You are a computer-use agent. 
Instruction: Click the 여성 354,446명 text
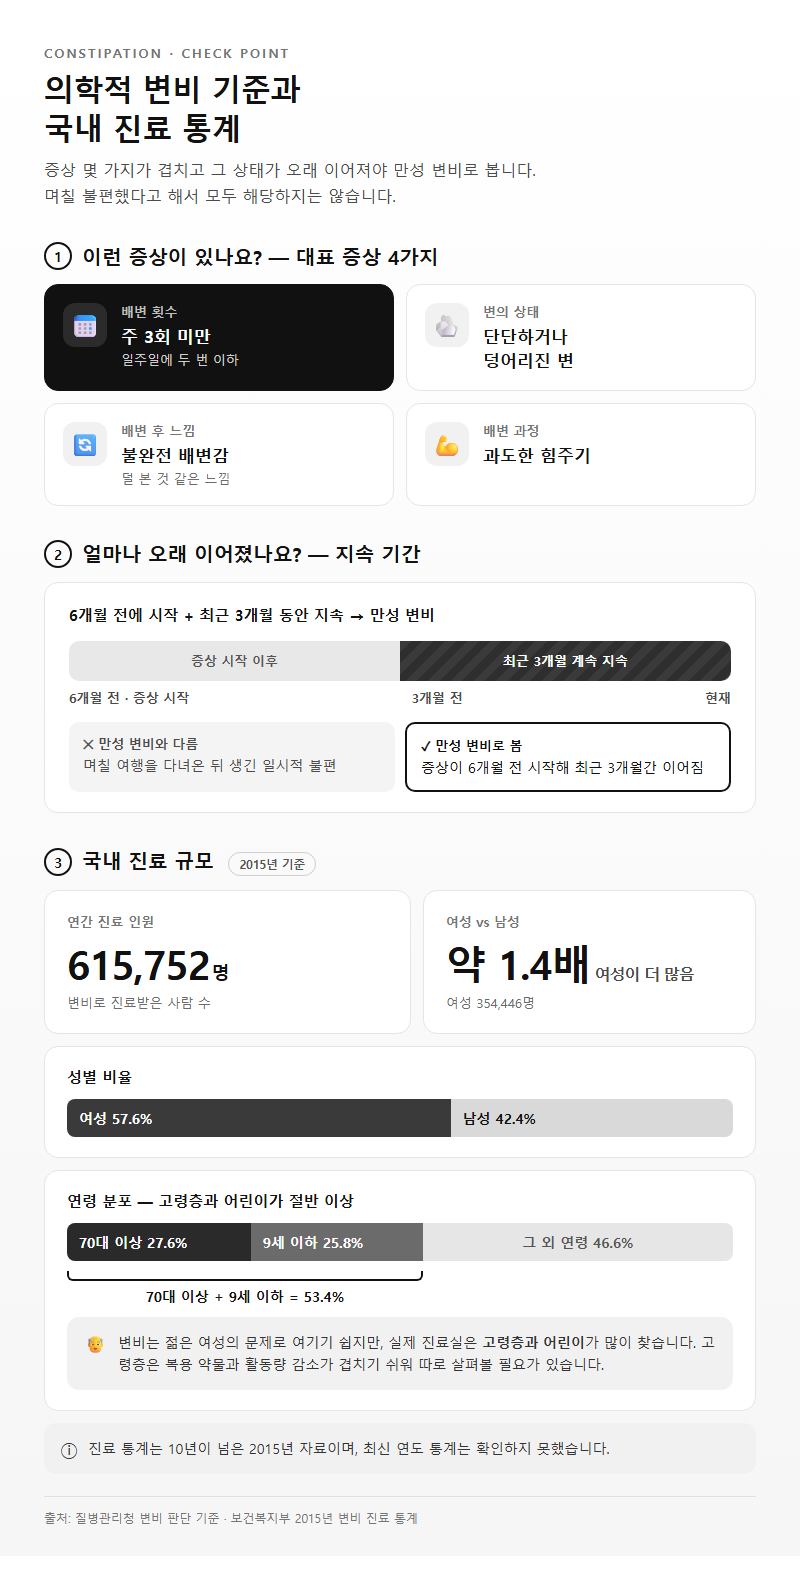pos(490,1003)
